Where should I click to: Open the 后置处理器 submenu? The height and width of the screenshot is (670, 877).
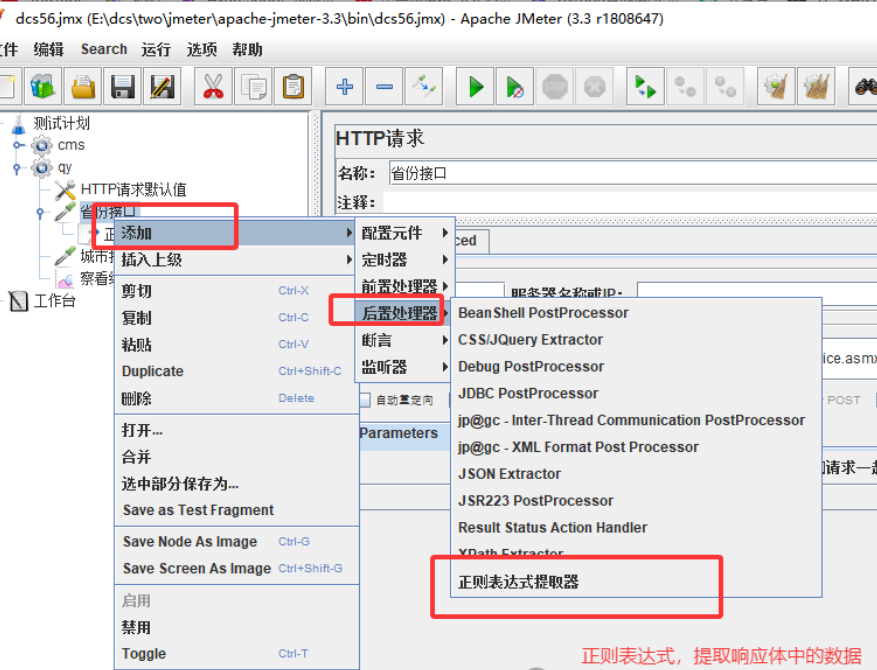point(403,313)
